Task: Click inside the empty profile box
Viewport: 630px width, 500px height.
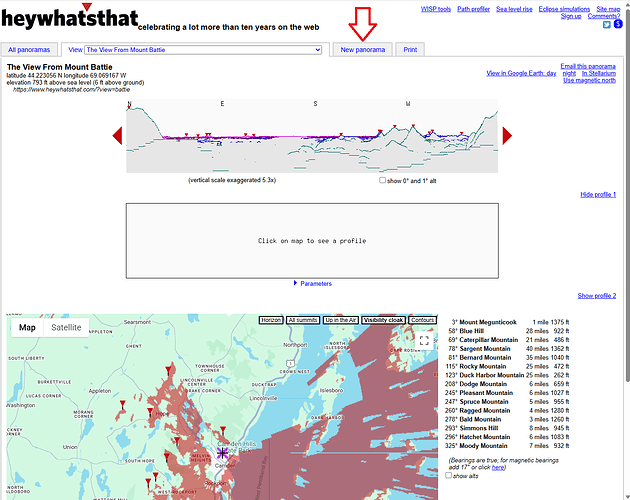Action: point(311,240)
